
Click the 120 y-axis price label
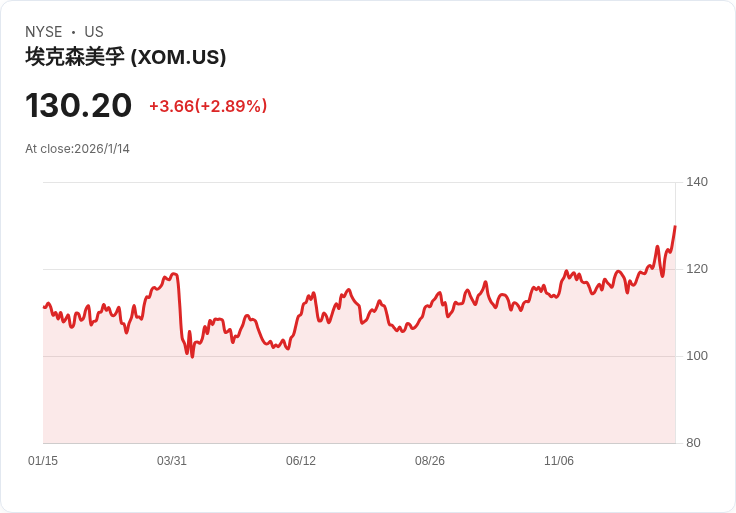tap(697, 269)
